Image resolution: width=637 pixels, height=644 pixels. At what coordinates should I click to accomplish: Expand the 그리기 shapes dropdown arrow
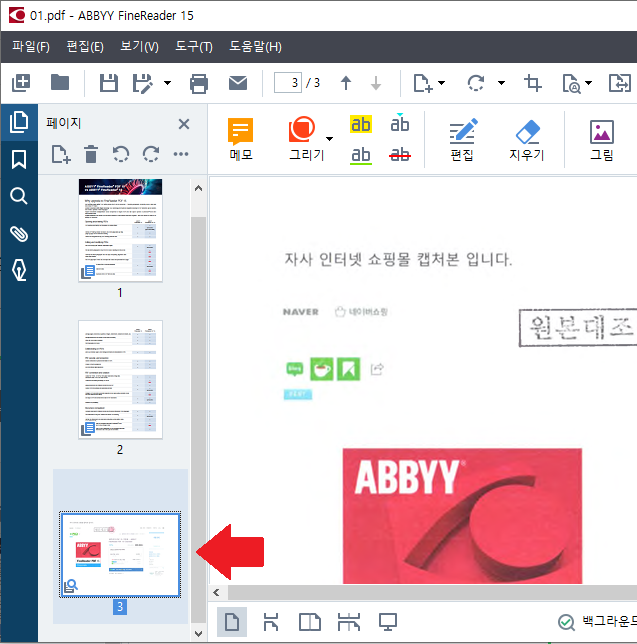tap(329, 139)
